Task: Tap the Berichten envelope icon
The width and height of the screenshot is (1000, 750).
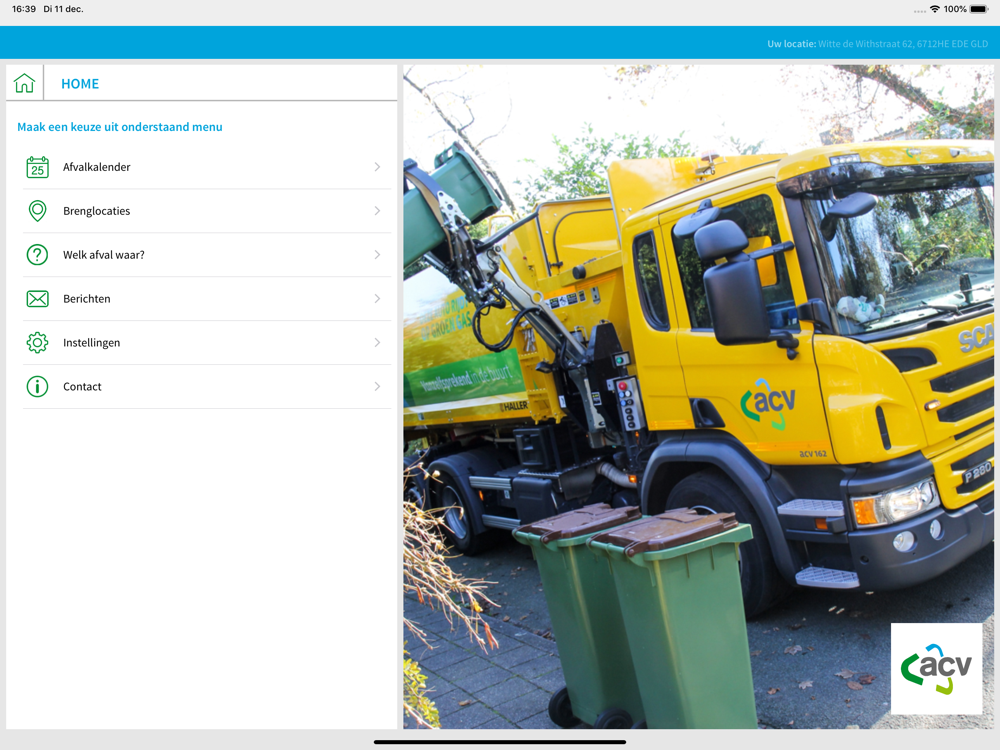Action: tap(38, 298)
